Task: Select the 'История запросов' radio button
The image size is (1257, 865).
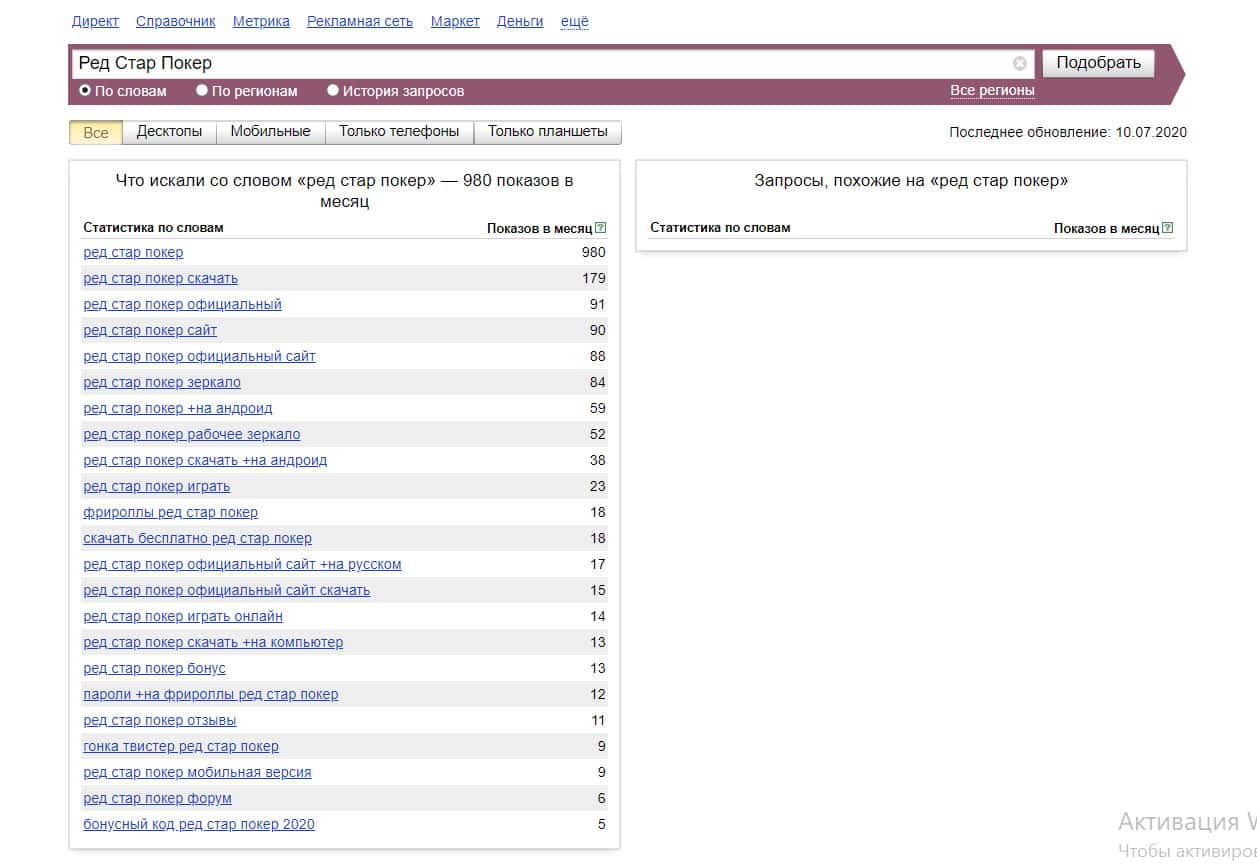Action: (333, 90)
